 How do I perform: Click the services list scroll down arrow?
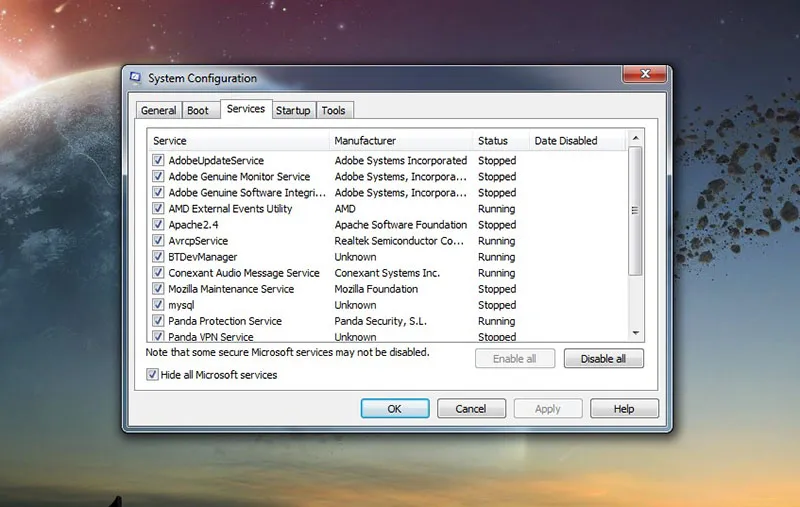point(635,332)
